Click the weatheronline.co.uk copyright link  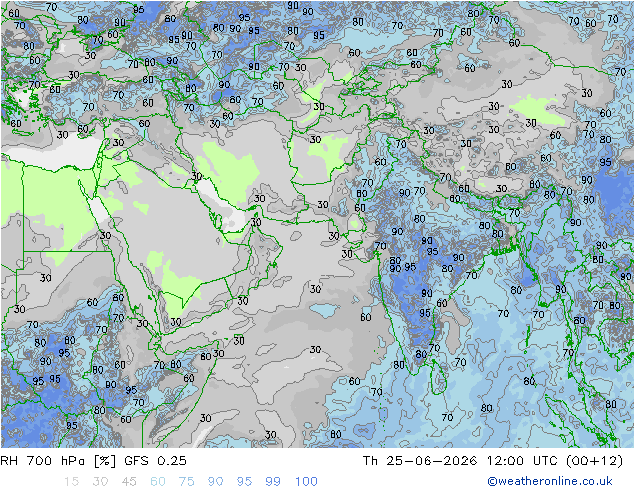click(550, 481)
